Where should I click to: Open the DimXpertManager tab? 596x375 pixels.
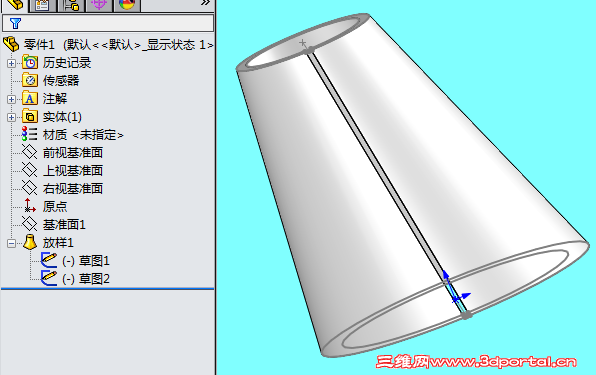99,5
